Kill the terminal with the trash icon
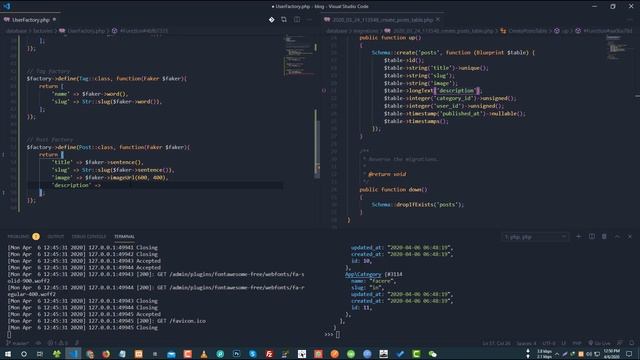The image size is (640, 360). tap(604, 237)
